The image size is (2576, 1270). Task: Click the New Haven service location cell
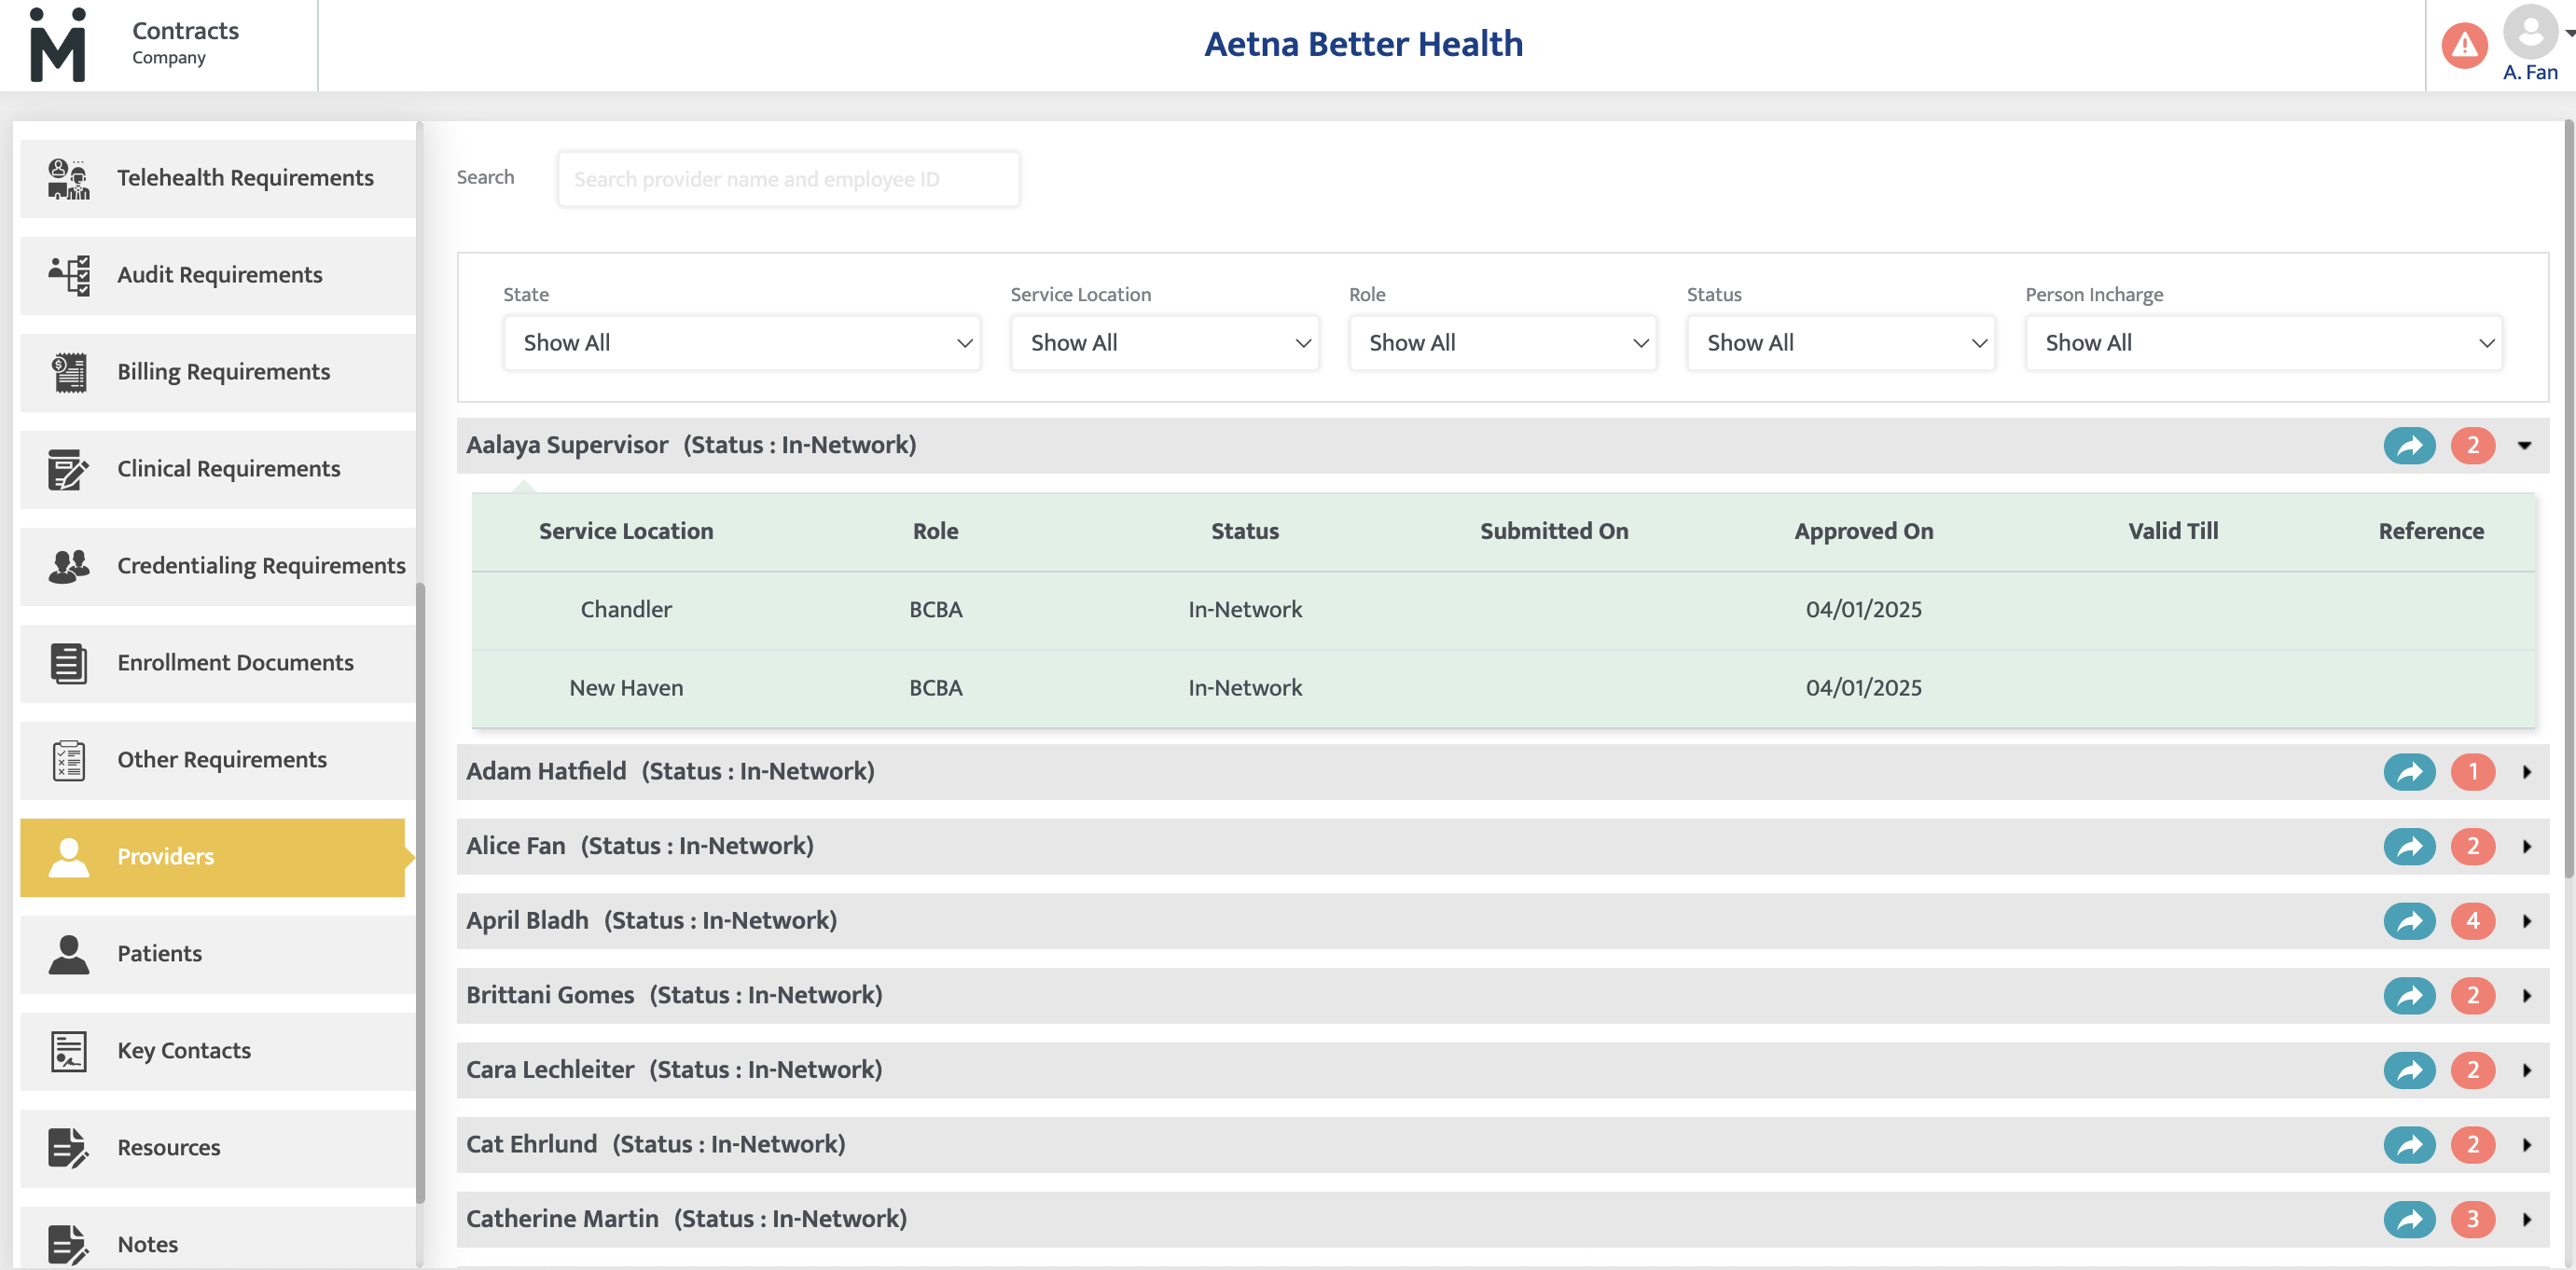[x=626, y=688]
